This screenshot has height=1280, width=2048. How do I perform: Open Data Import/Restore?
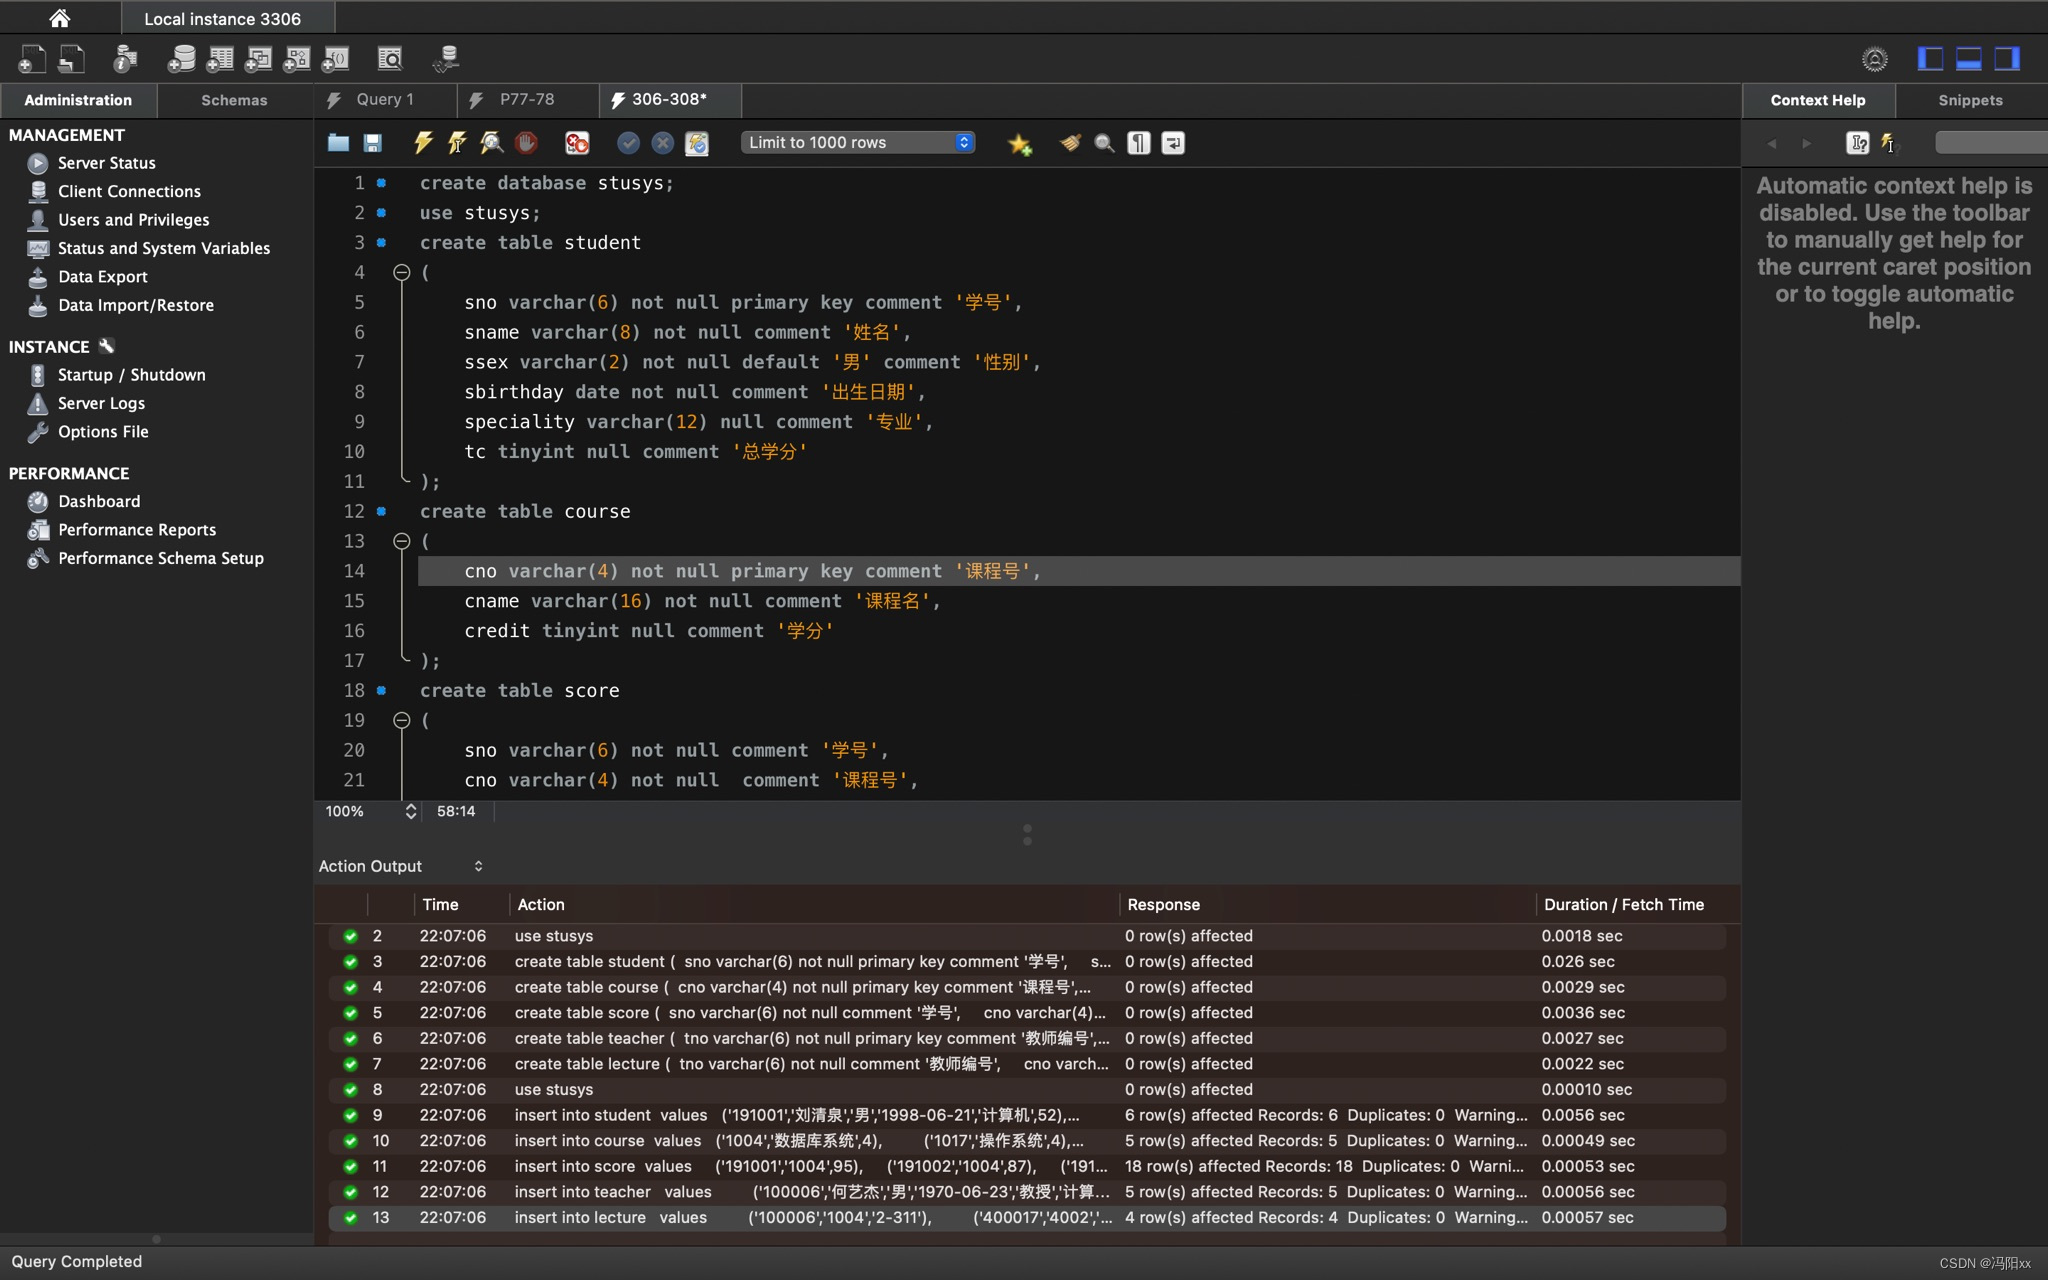coord(136,305)
